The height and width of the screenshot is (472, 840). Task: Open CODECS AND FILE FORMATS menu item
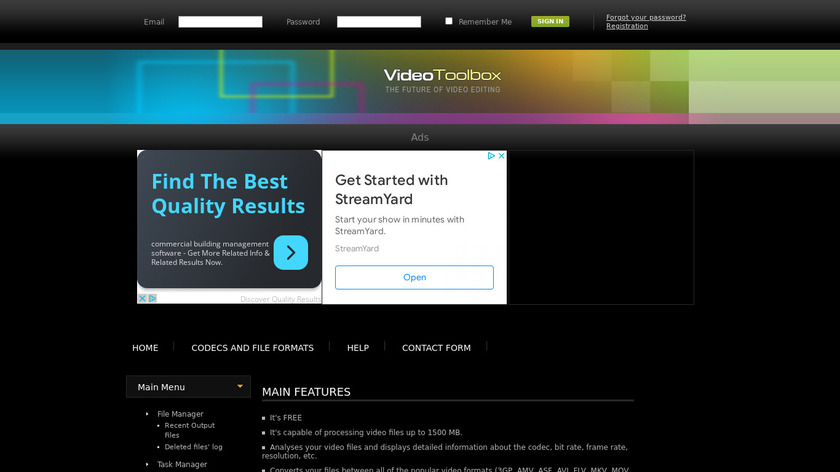click(x=252, y=348)
